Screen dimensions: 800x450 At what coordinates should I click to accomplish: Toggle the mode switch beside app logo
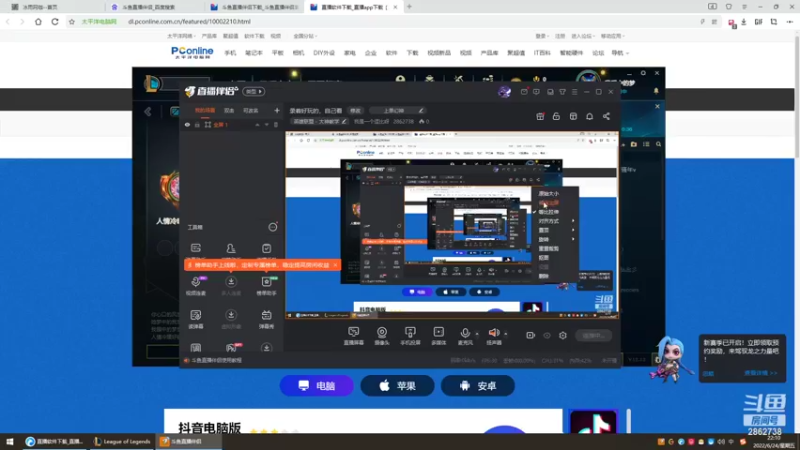click(254, 91)
